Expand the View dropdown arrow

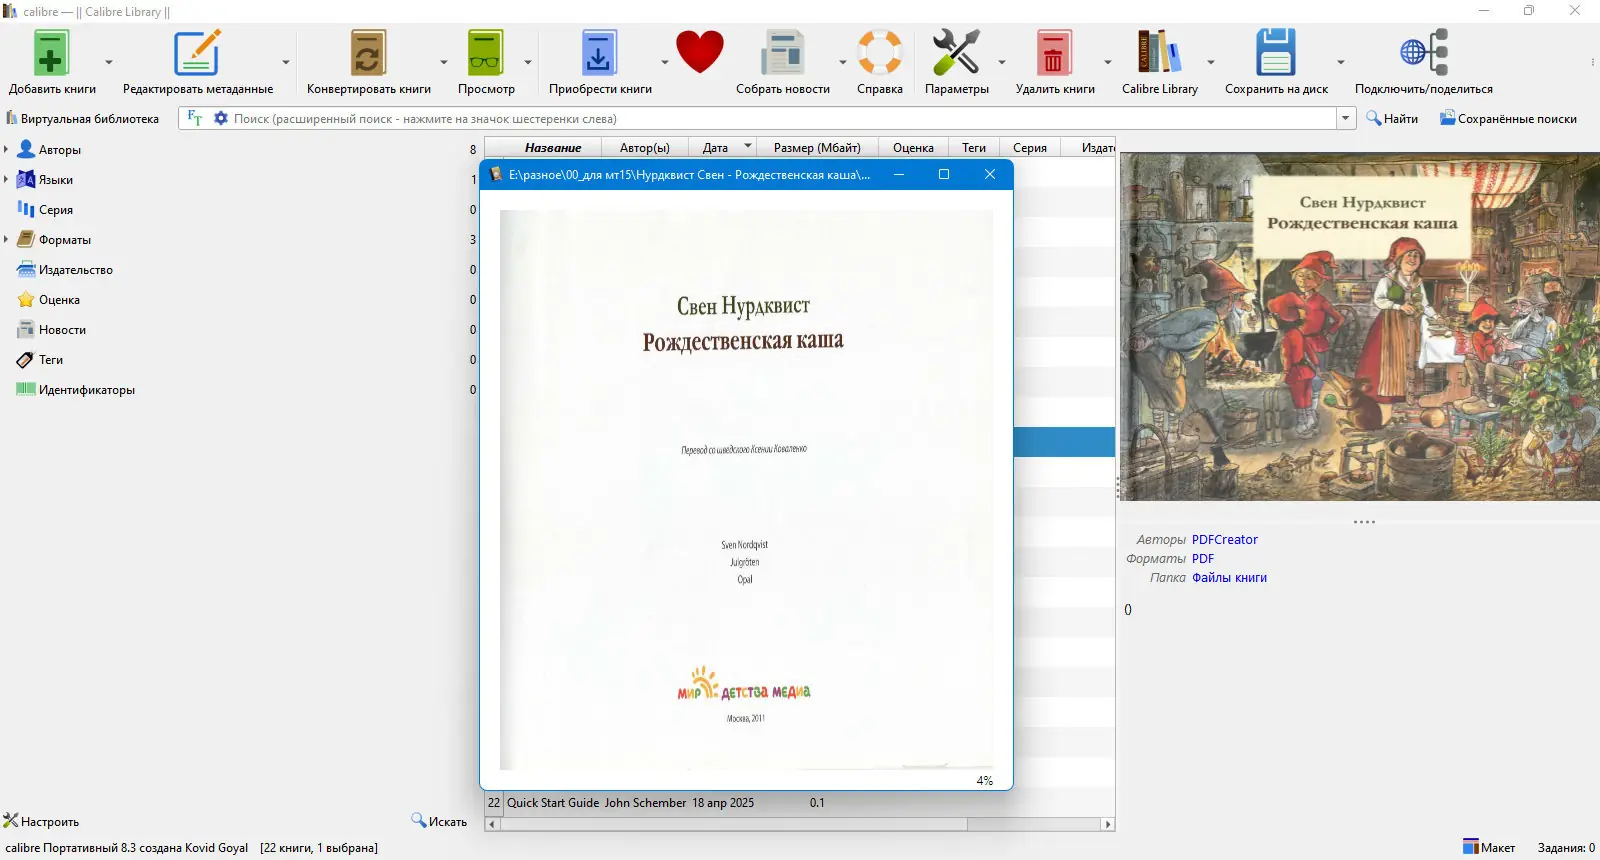(x=527, y=62)
